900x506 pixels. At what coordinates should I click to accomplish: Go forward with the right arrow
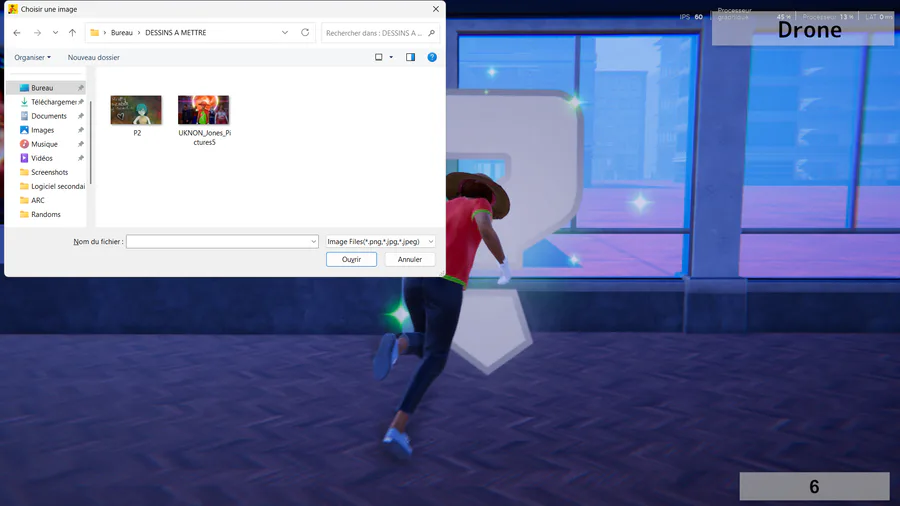[x=37, y=33]
